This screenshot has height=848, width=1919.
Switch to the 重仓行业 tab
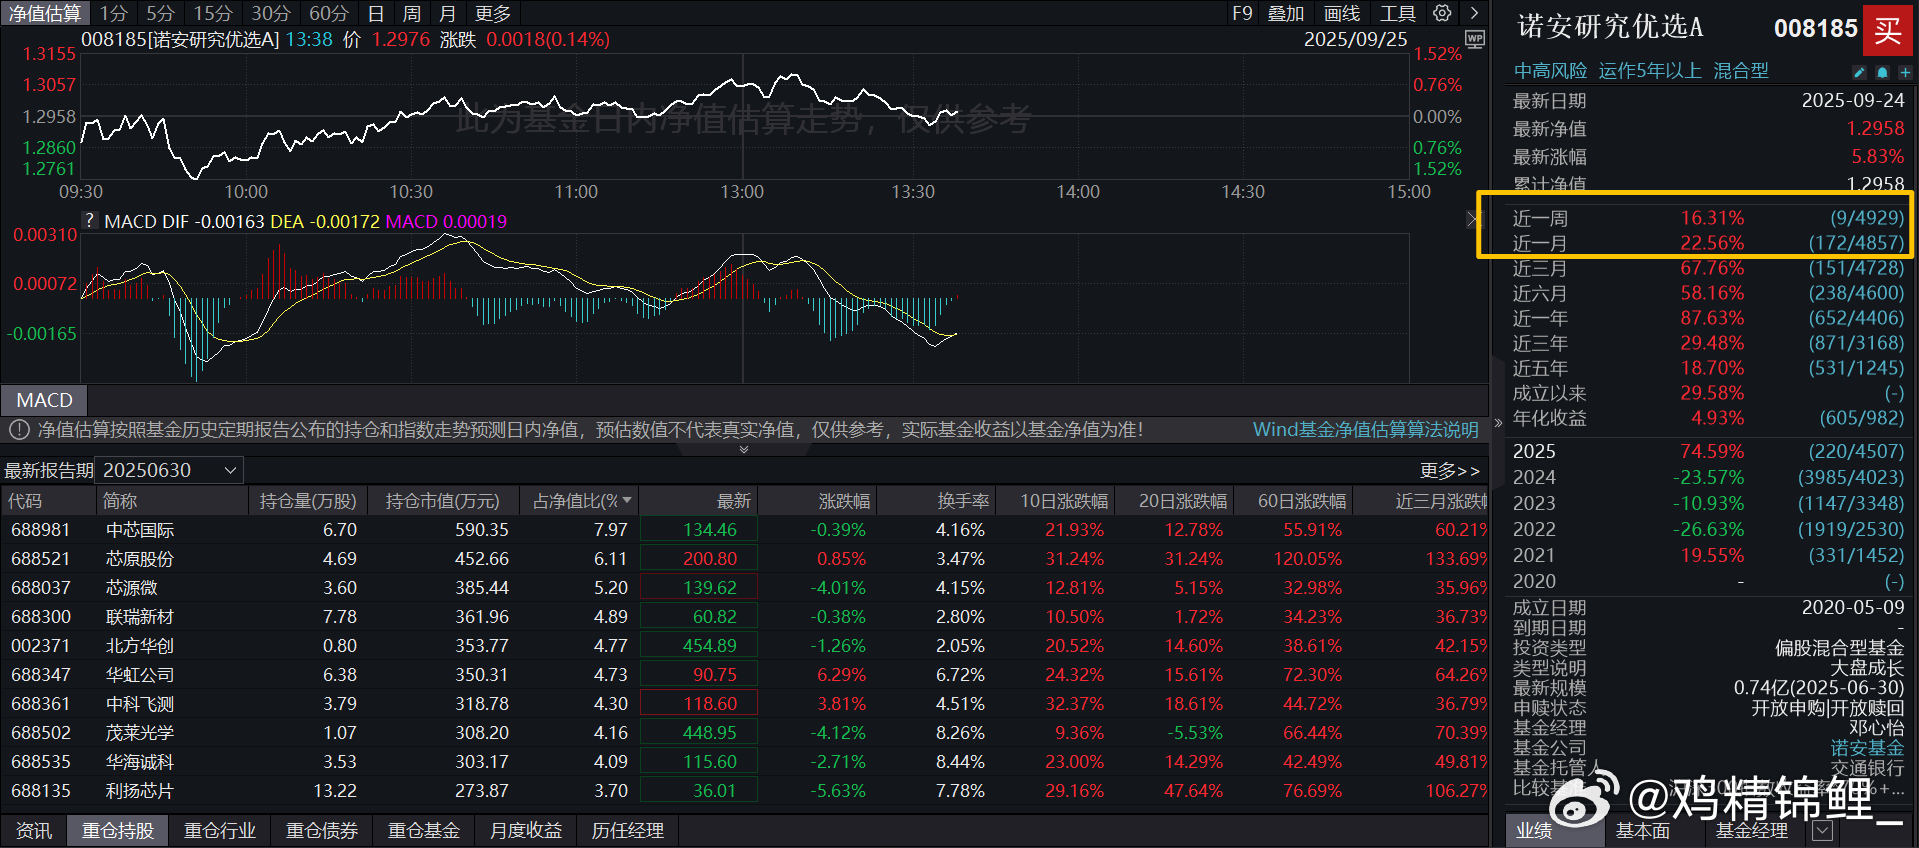tap(220, 831)
